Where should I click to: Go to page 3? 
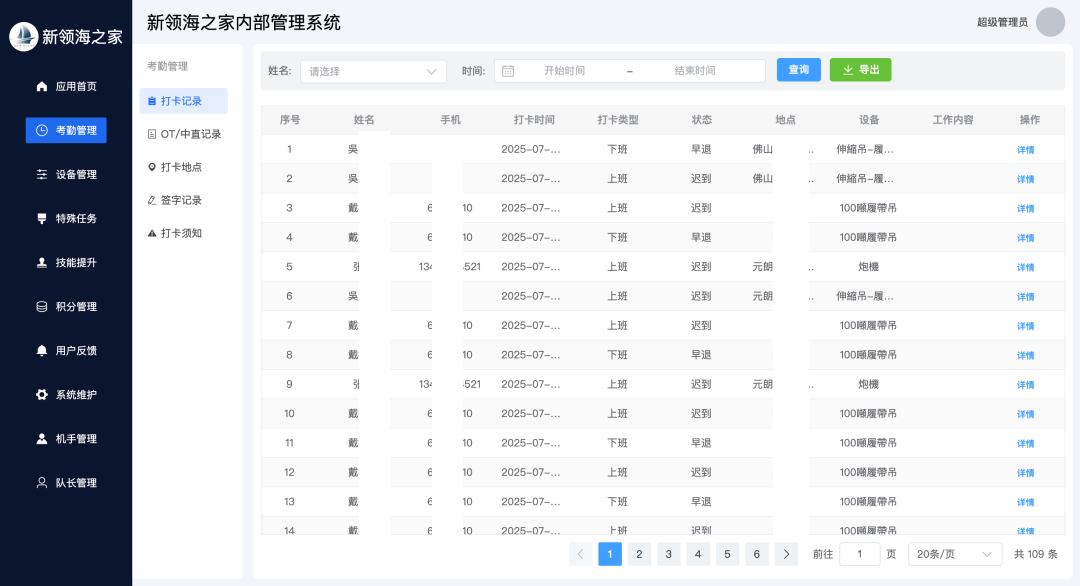click(x=668, y=554)
